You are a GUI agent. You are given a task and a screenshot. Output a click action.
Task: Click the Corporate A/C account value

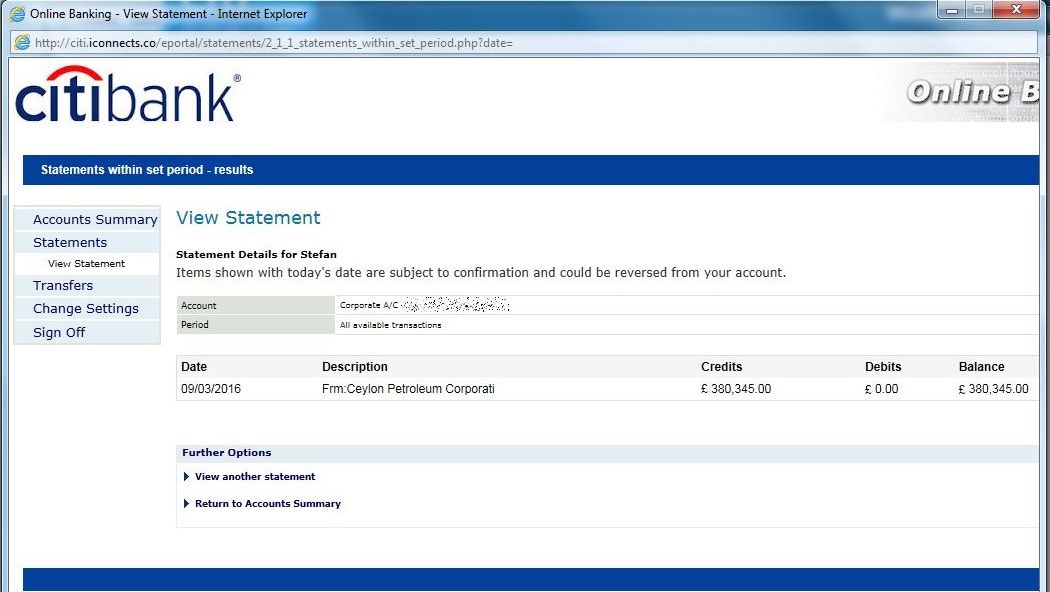pos(424,305)
